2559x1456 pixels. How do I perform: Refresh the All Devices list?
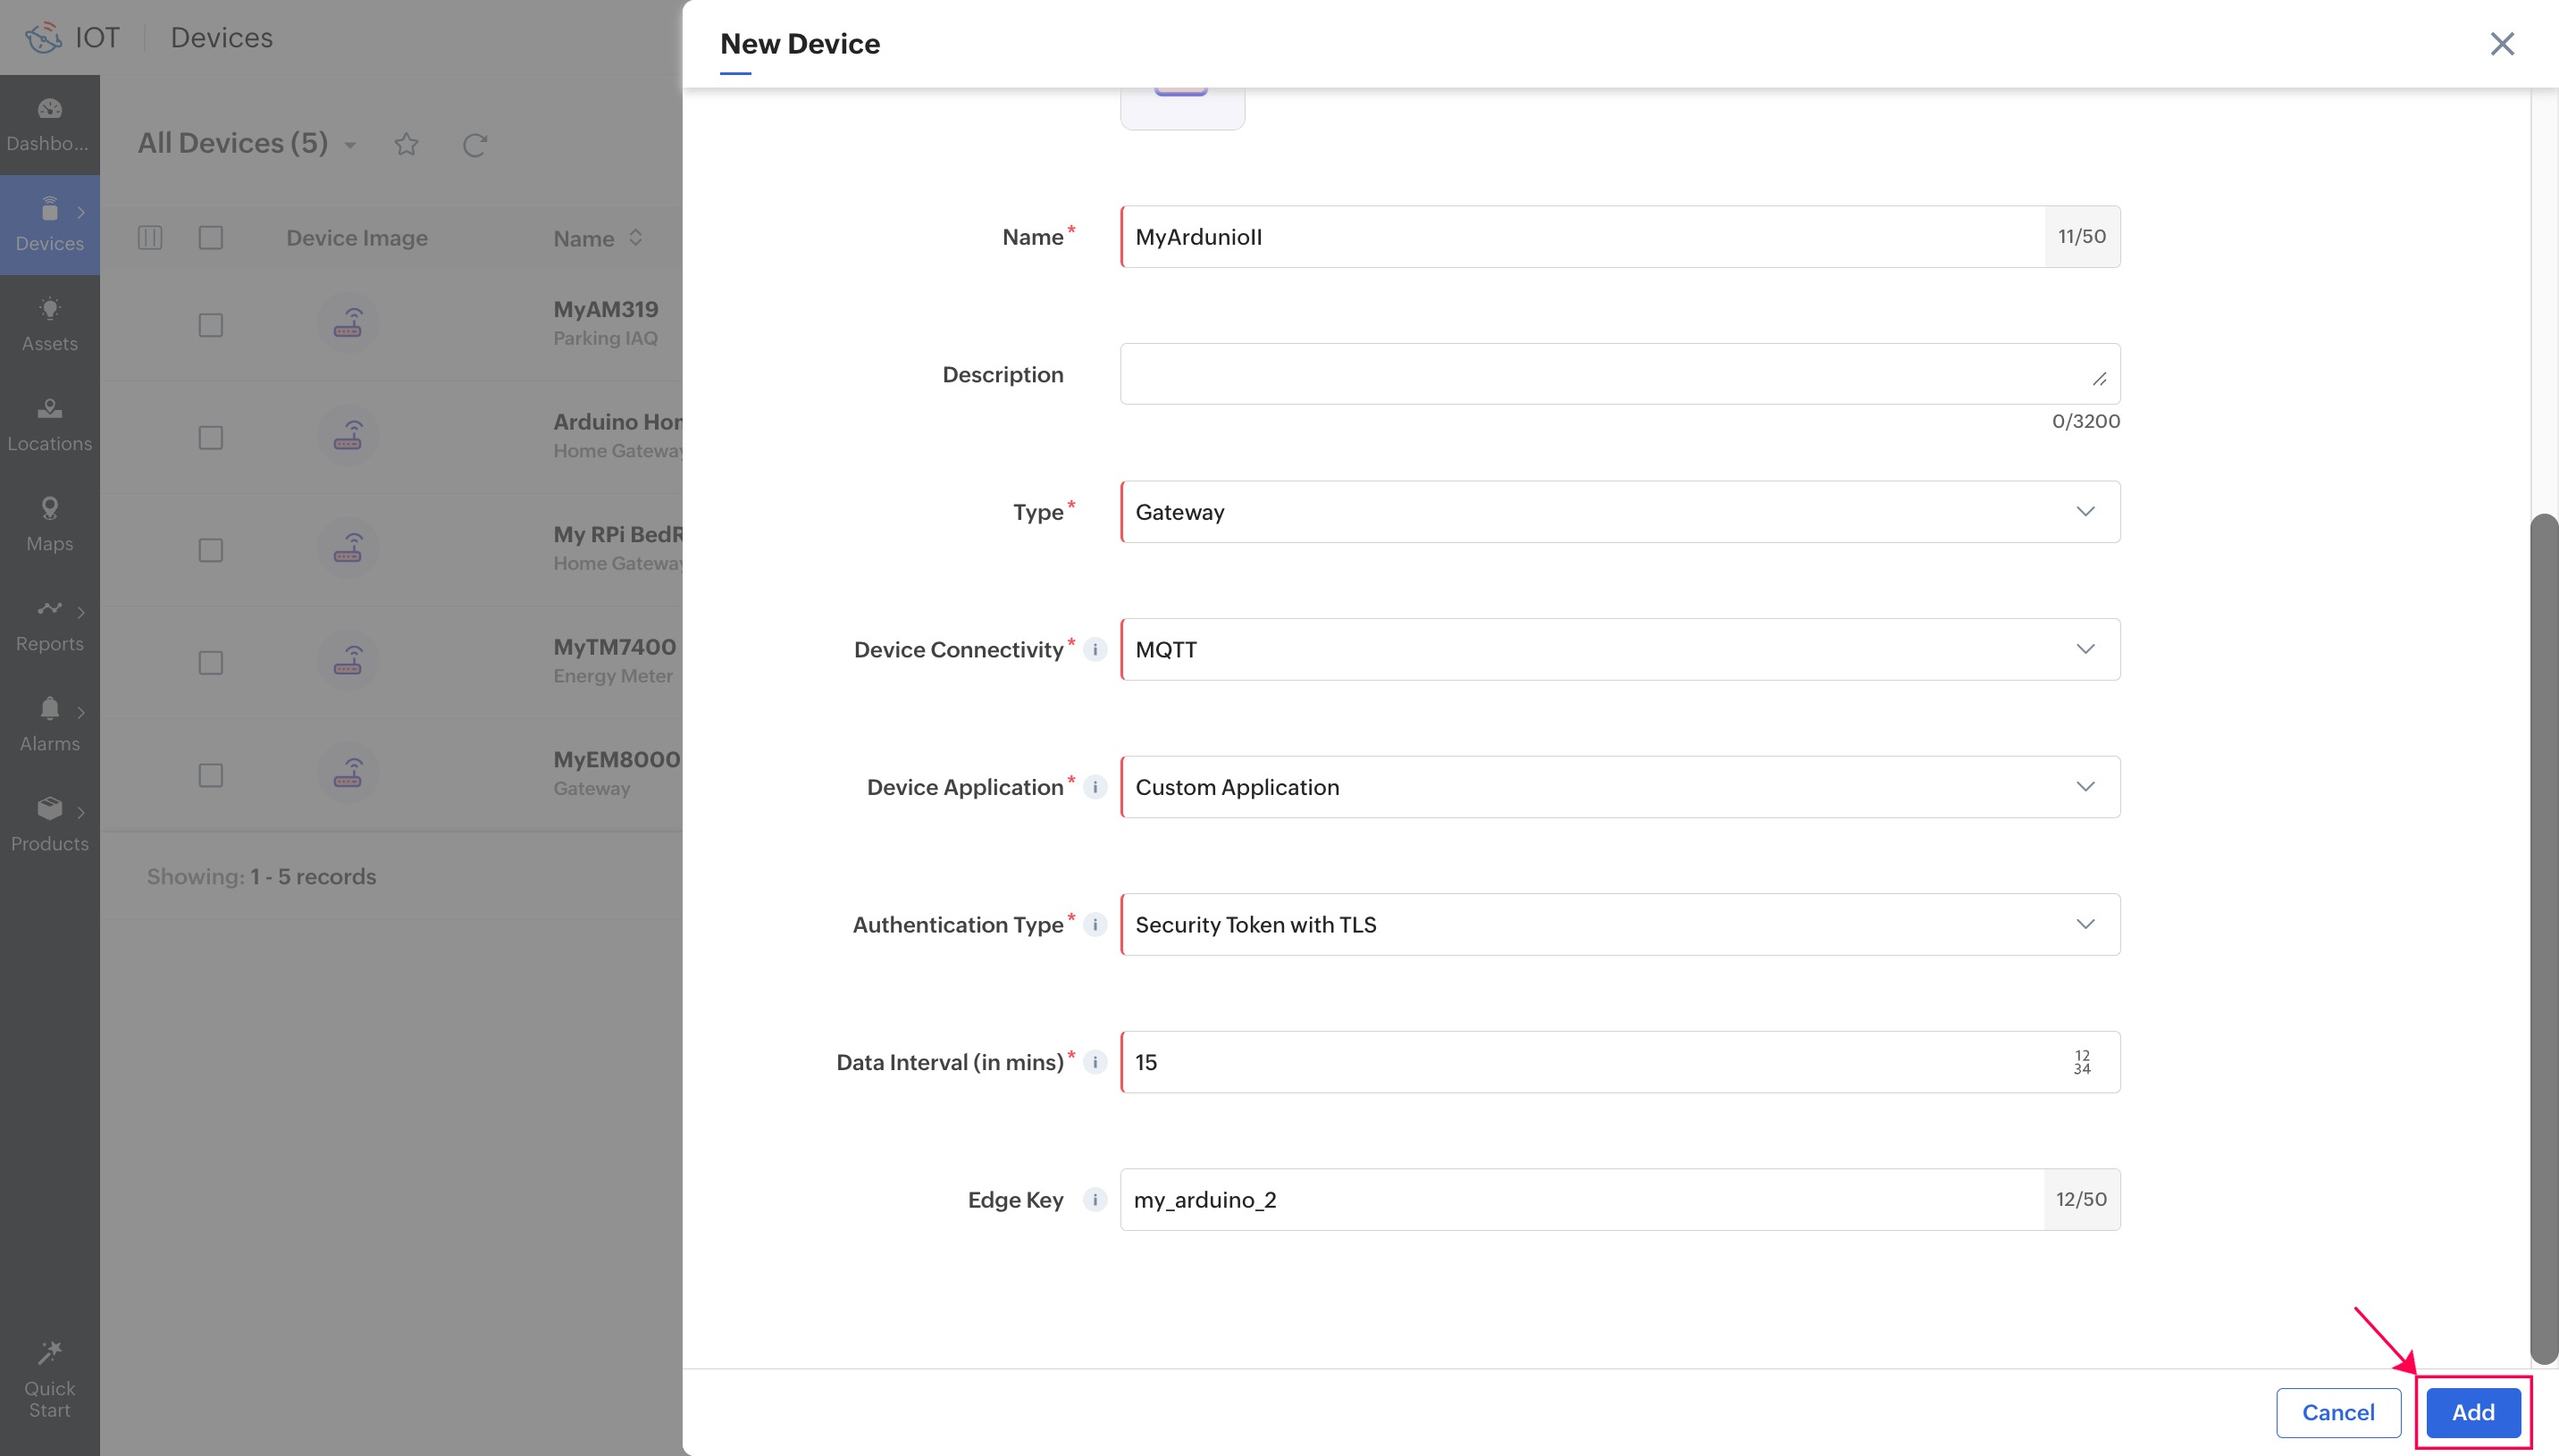(x=474, y=144)
